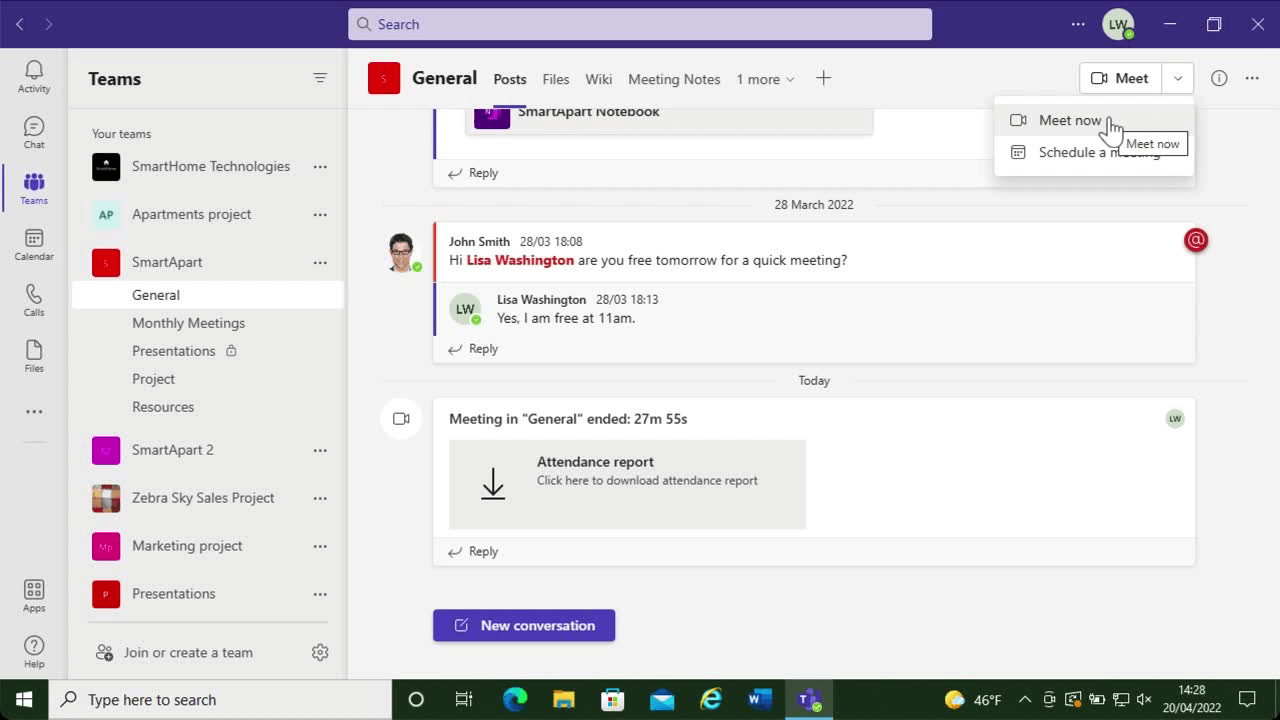
Task: Open more options for SmartApart team
Action: pyautogui.click(x=320, y=262)
